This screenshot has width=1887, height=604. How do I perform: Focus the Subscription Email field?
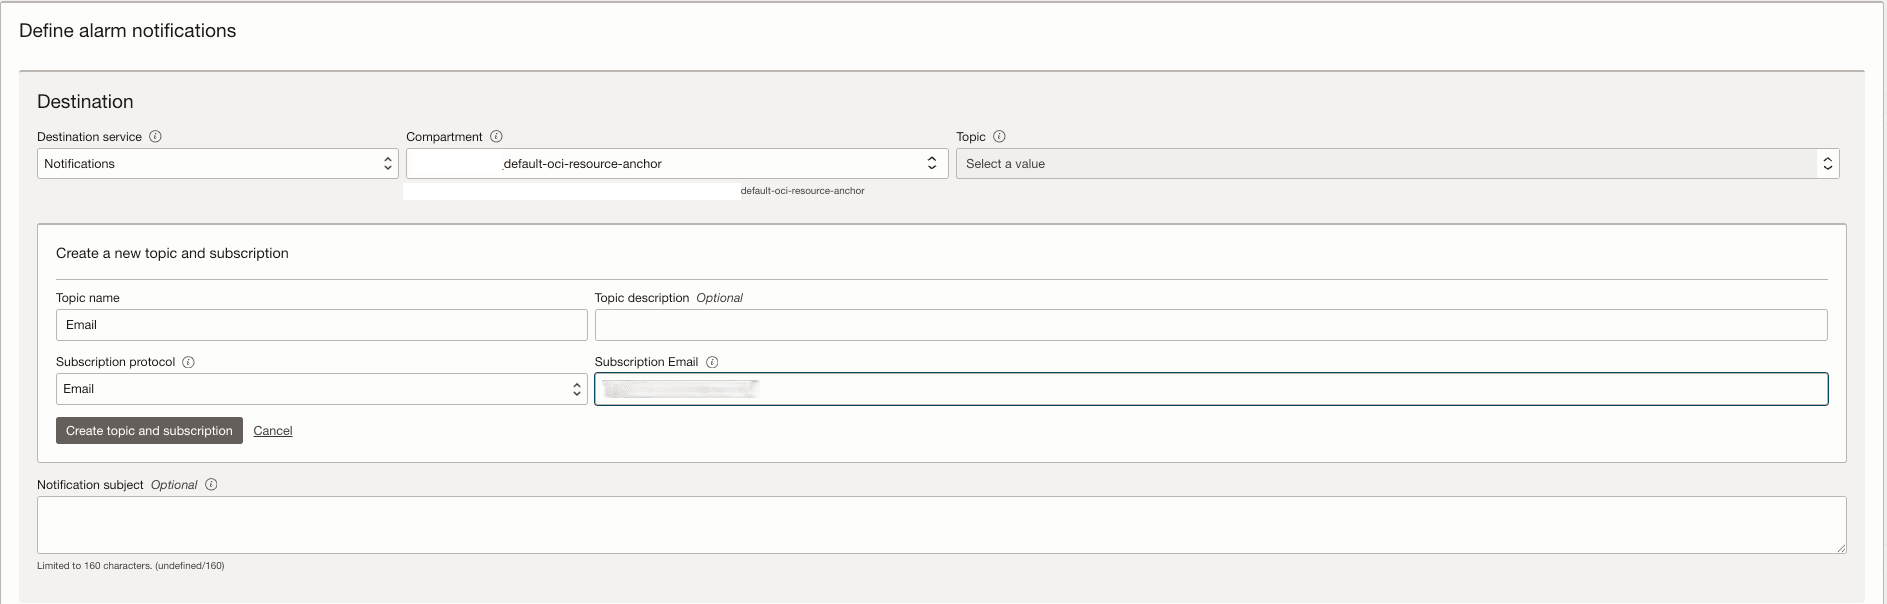[x=1211, y=389]
